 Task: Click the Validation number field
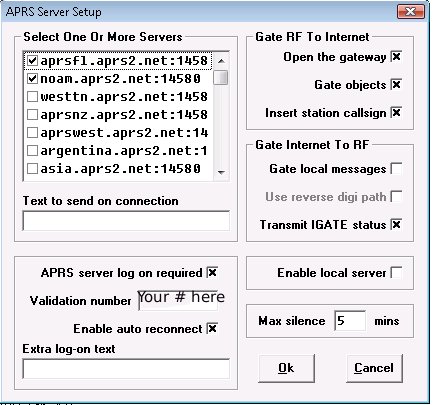coord(178,301)
